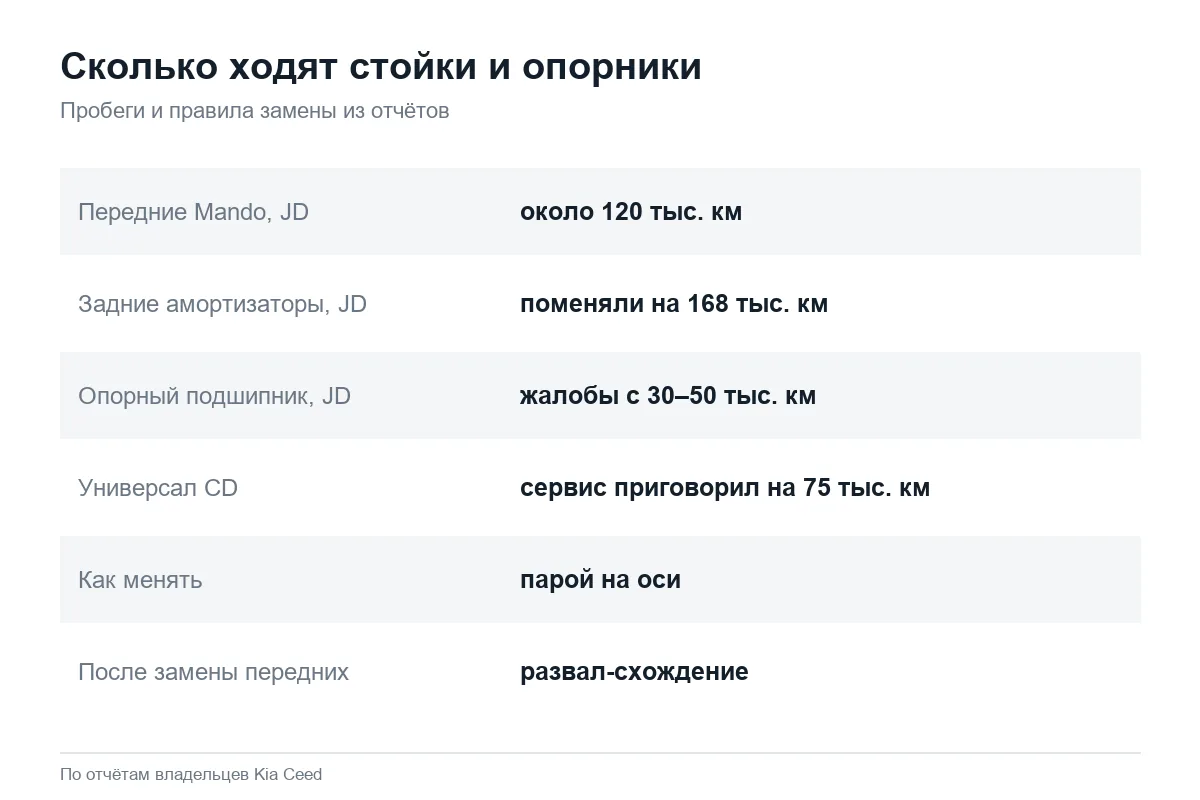Select the label 'Опорный подшипник, JD'
Screen dimensions: 1200x800
tap(214, 396)
